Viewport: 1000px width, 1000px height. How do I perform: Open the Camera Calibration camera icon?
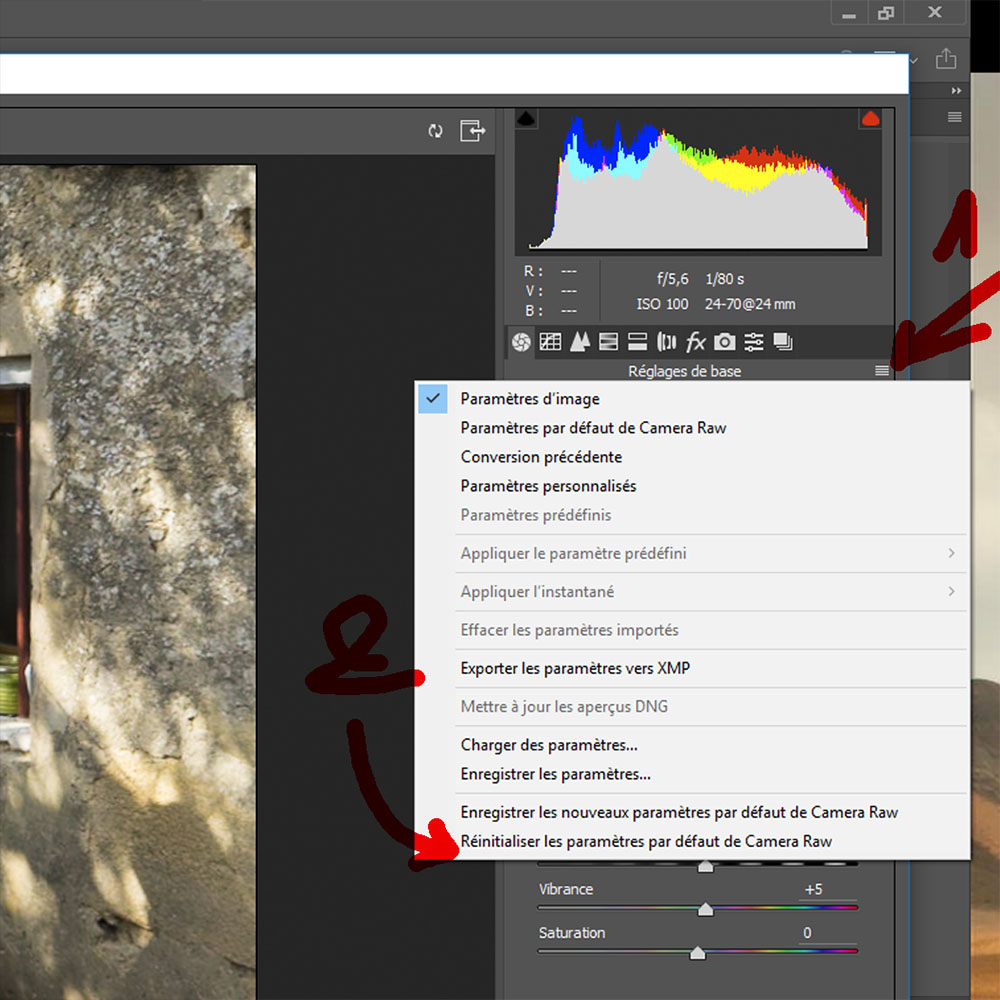tap(725, 342)
